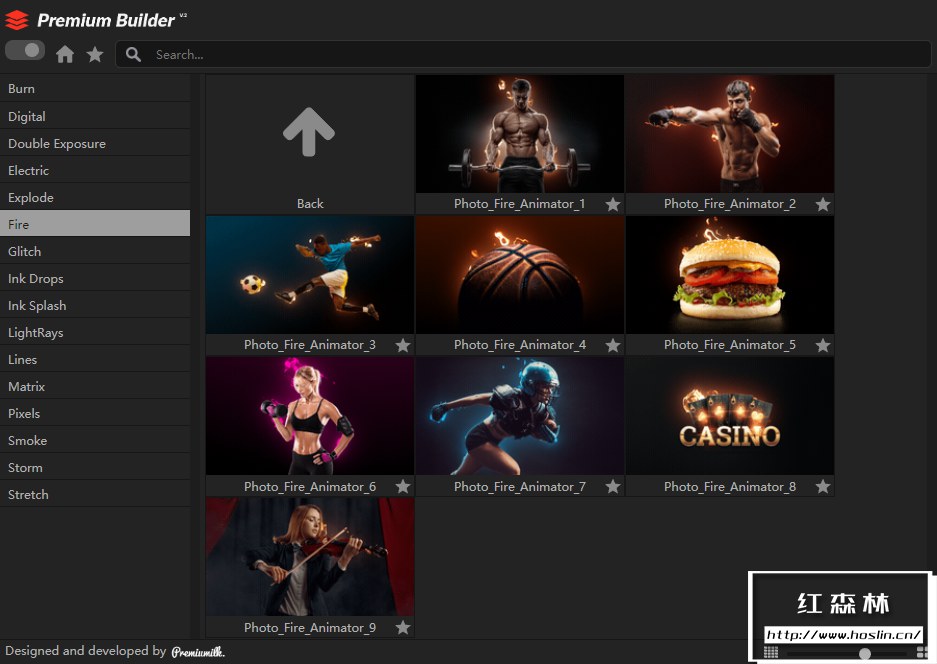Open the Stretch category
This screenshot has height=664, width=937.
(95, 494)
